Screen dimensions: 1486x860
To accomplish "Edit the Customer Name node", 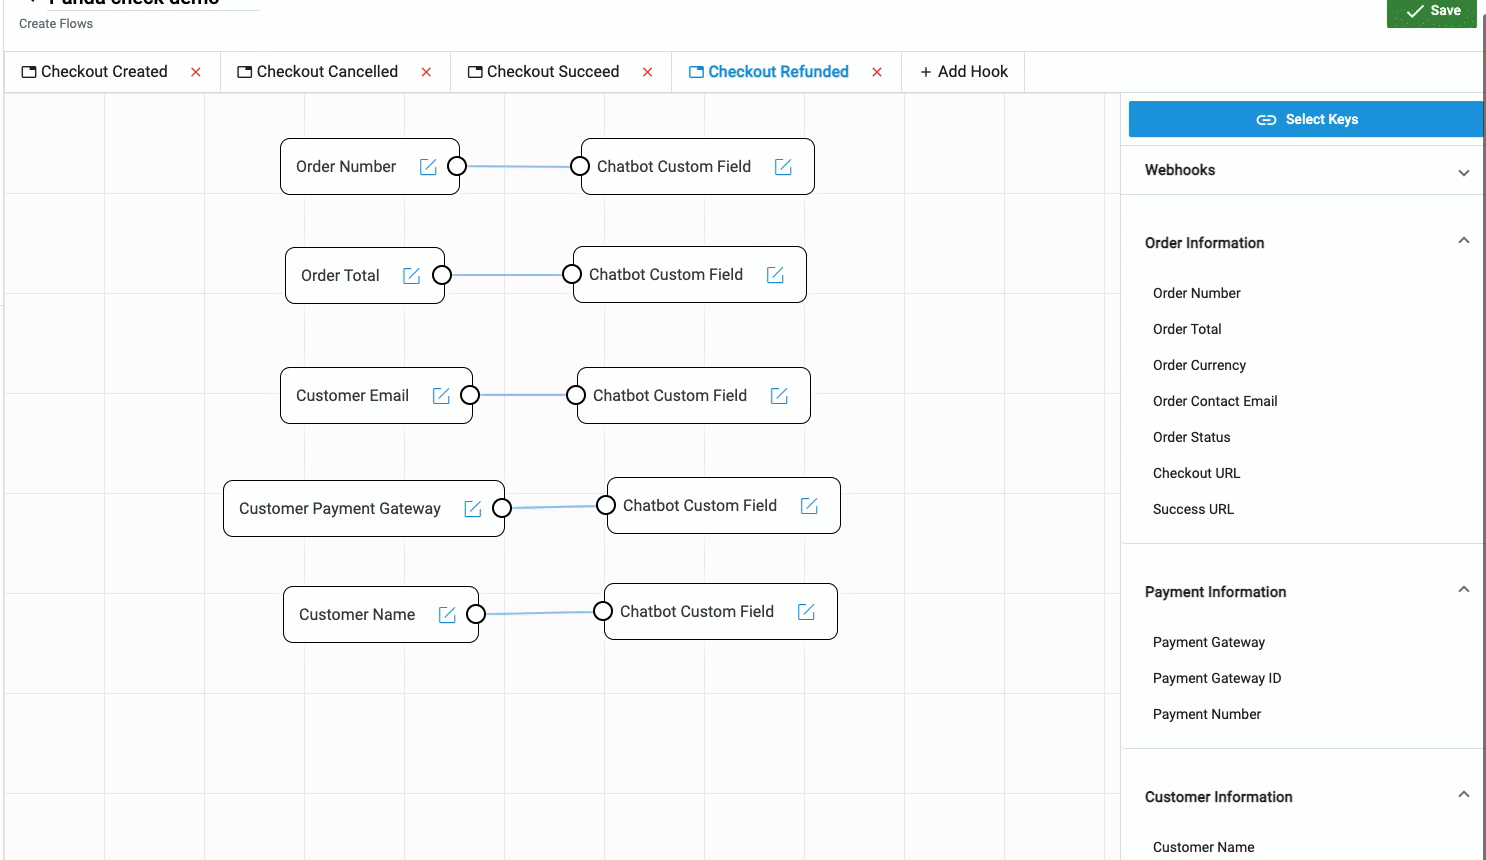I will pos(447,615).
